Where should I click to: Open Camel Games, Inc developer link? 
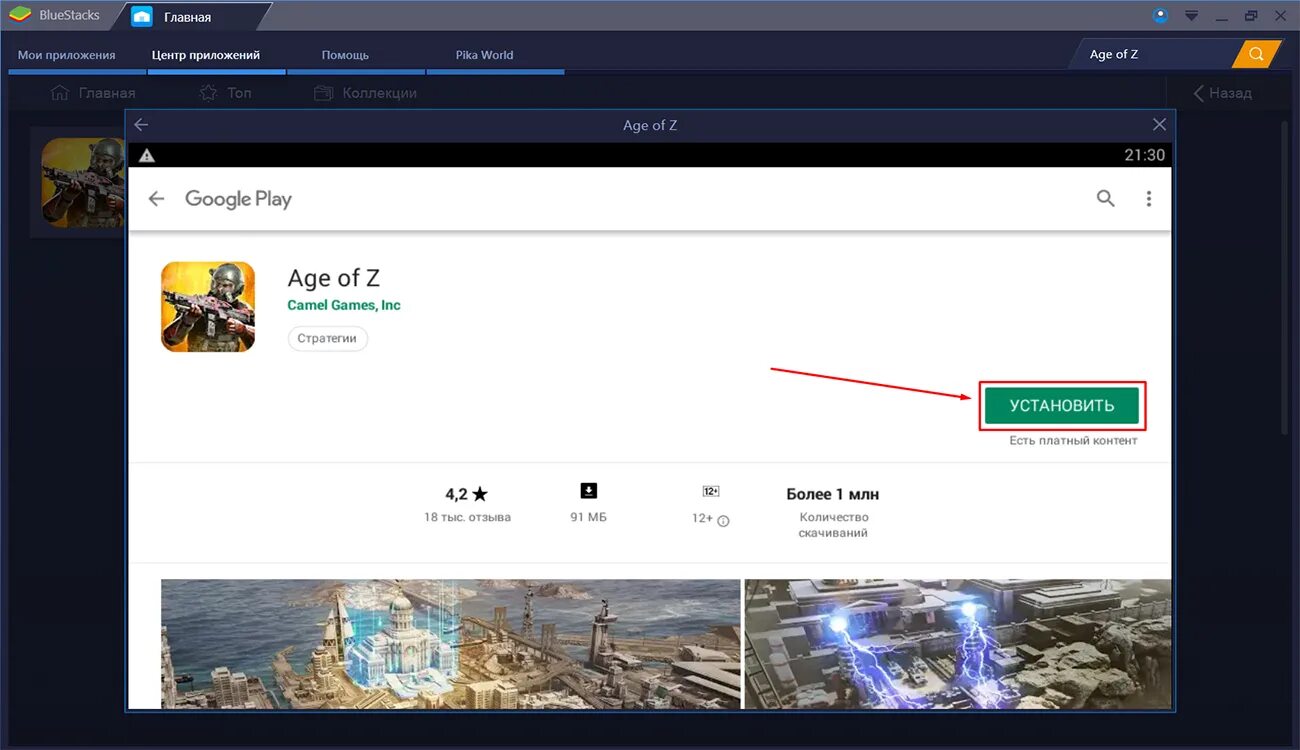[344, 305]
